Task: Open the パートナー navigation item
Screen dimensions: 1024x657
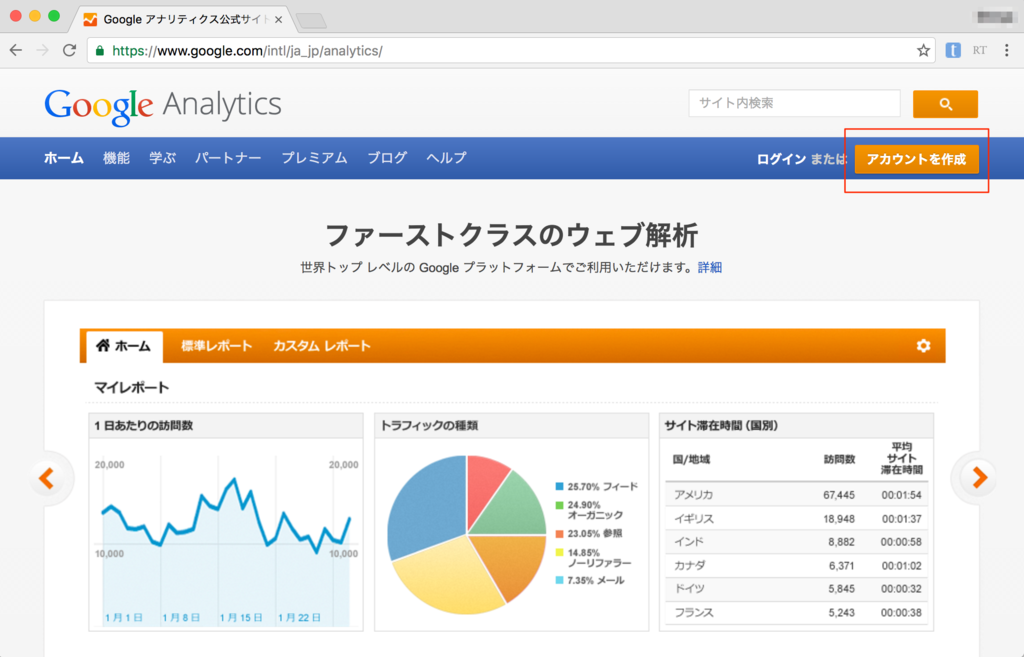Action: tap(228, 158)
